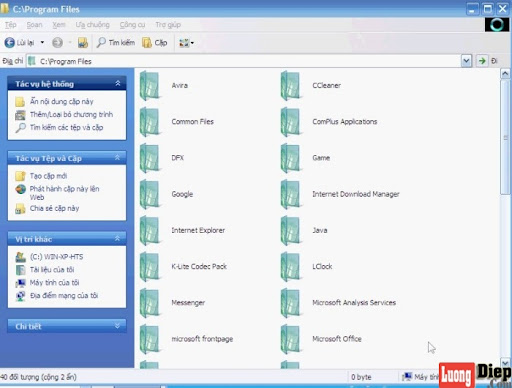Go to (C:) WIN-XP-HTS drive
The height and width of the screenshot is (388, 512).
56,257
